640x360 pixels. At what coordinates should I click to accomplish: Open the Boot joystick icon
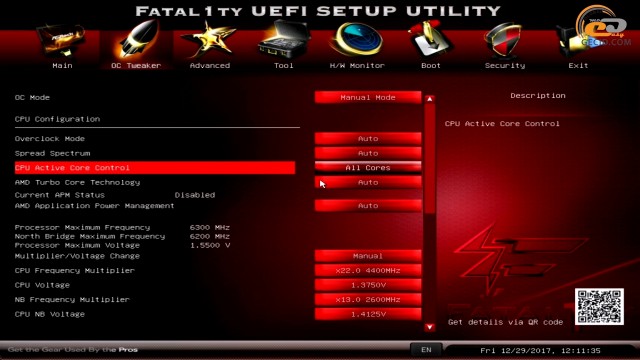pyautogui.click(x=431, y=40)
